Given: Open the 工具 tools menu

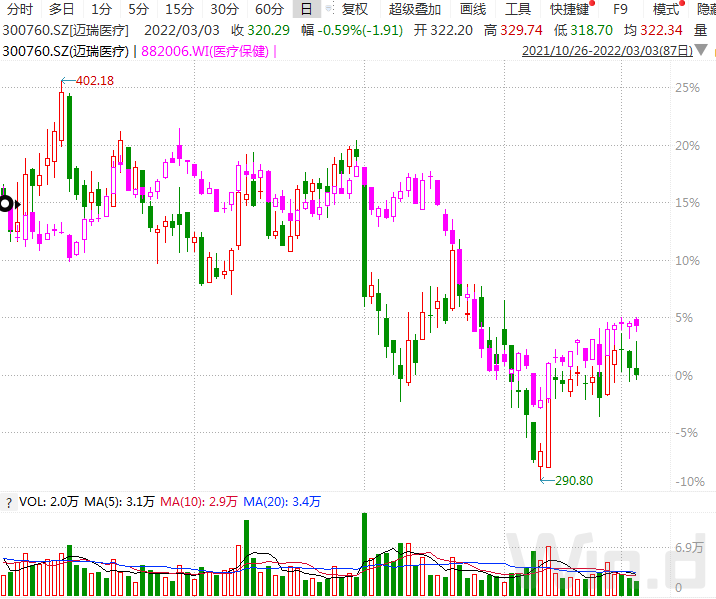Looking at the screenshot, I should (518, 9).
